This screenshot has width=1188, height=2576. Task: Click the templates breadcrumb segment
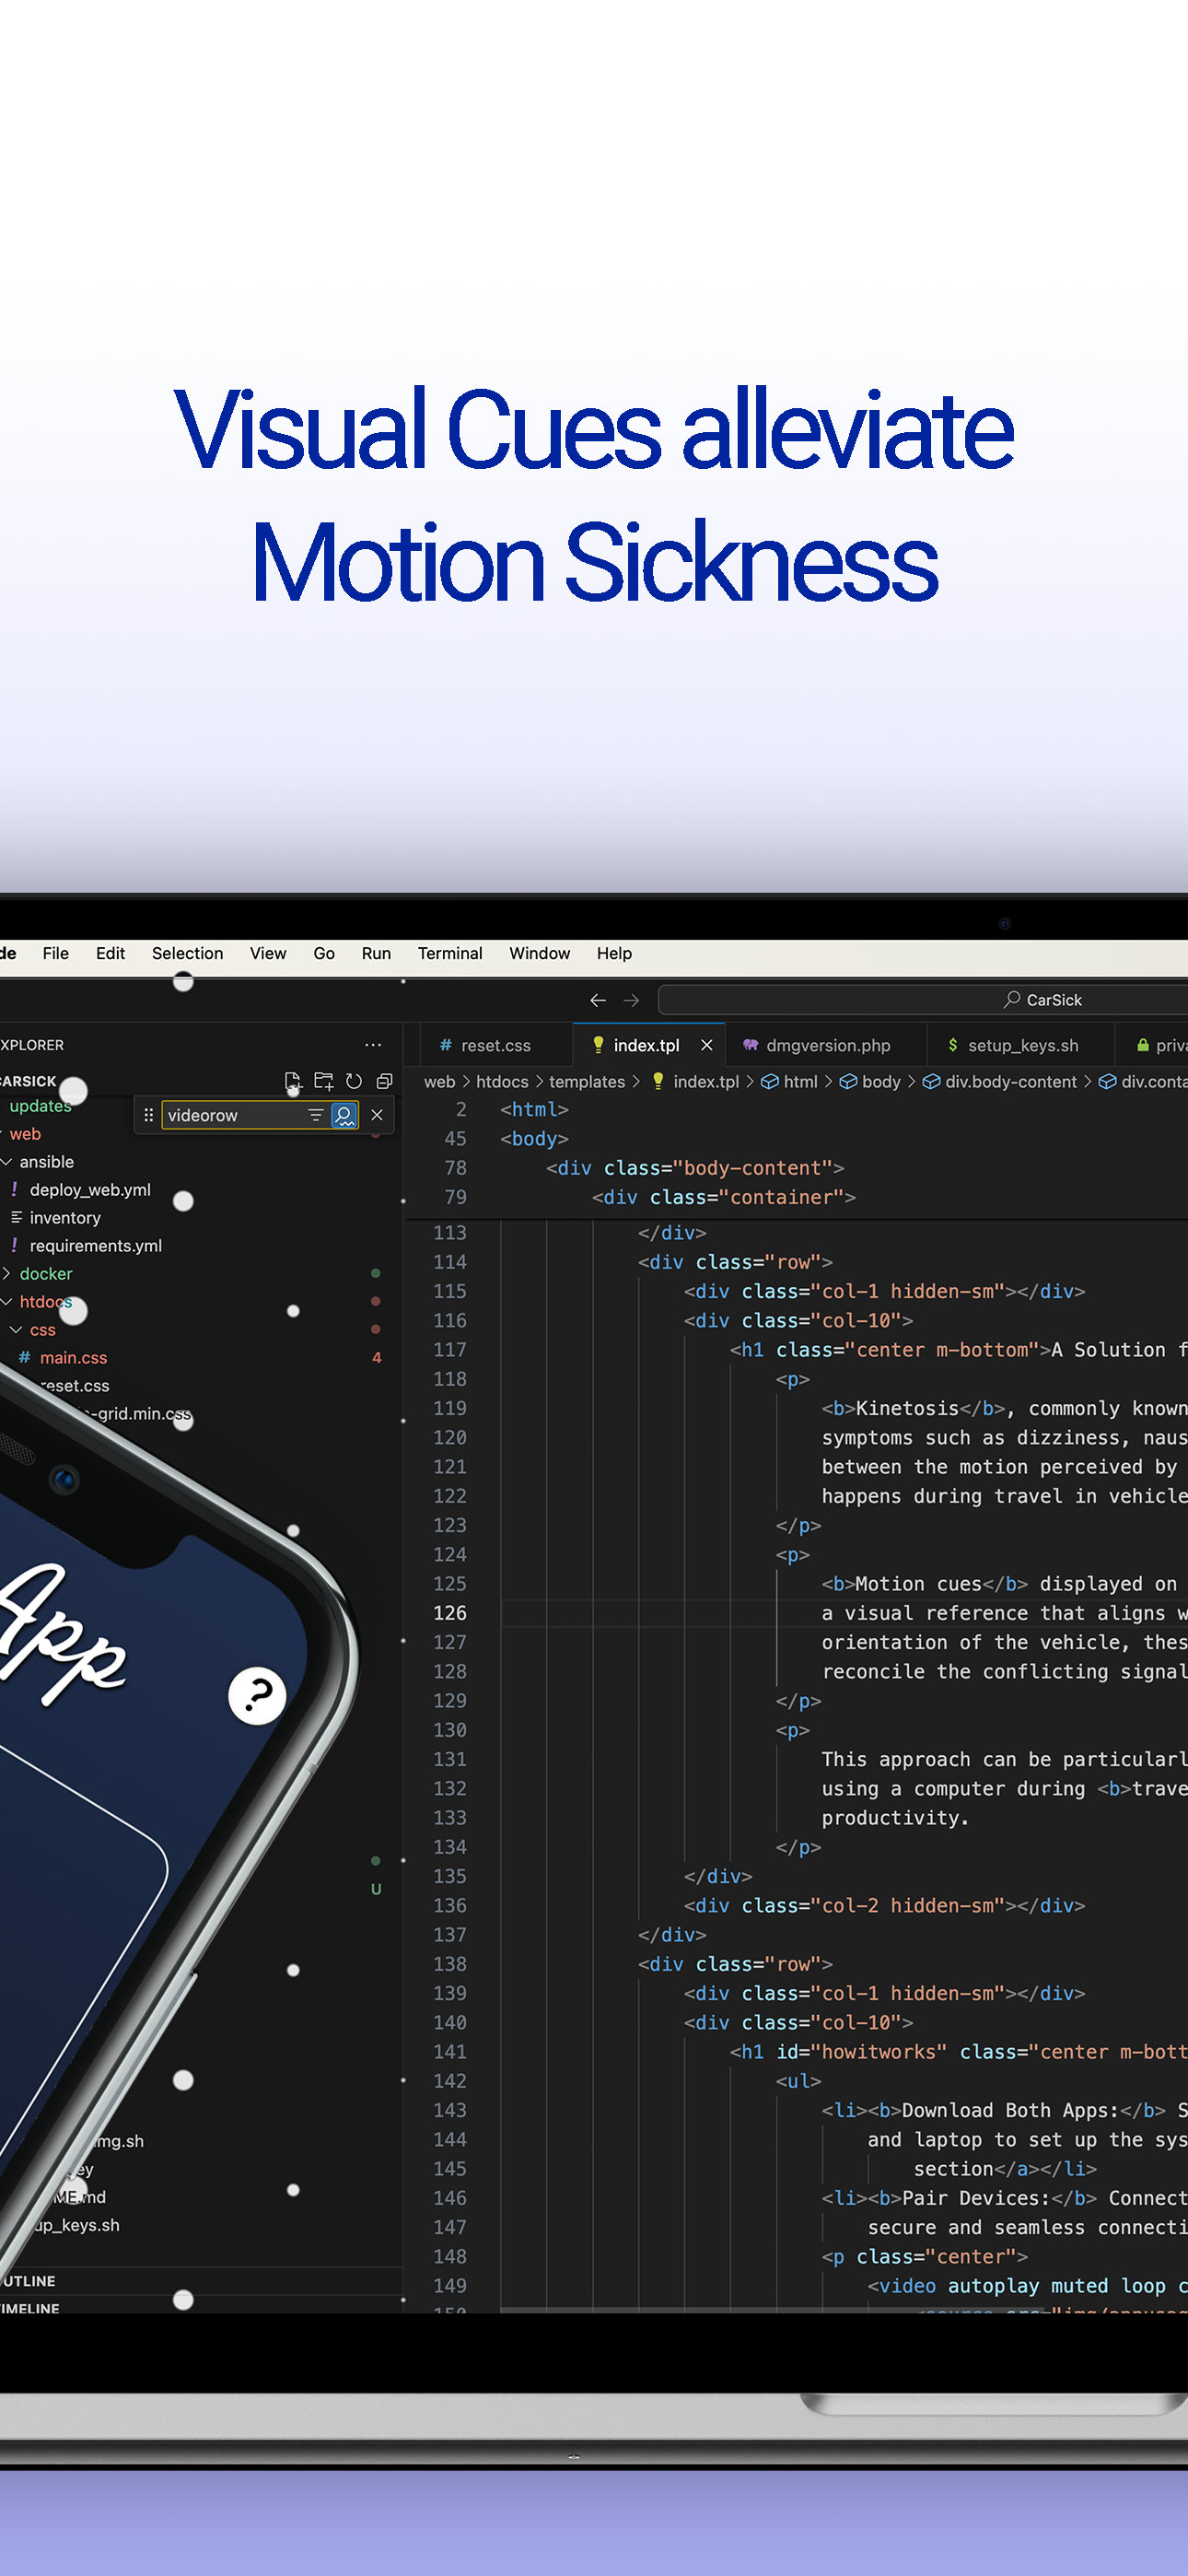coord(586,1082)
